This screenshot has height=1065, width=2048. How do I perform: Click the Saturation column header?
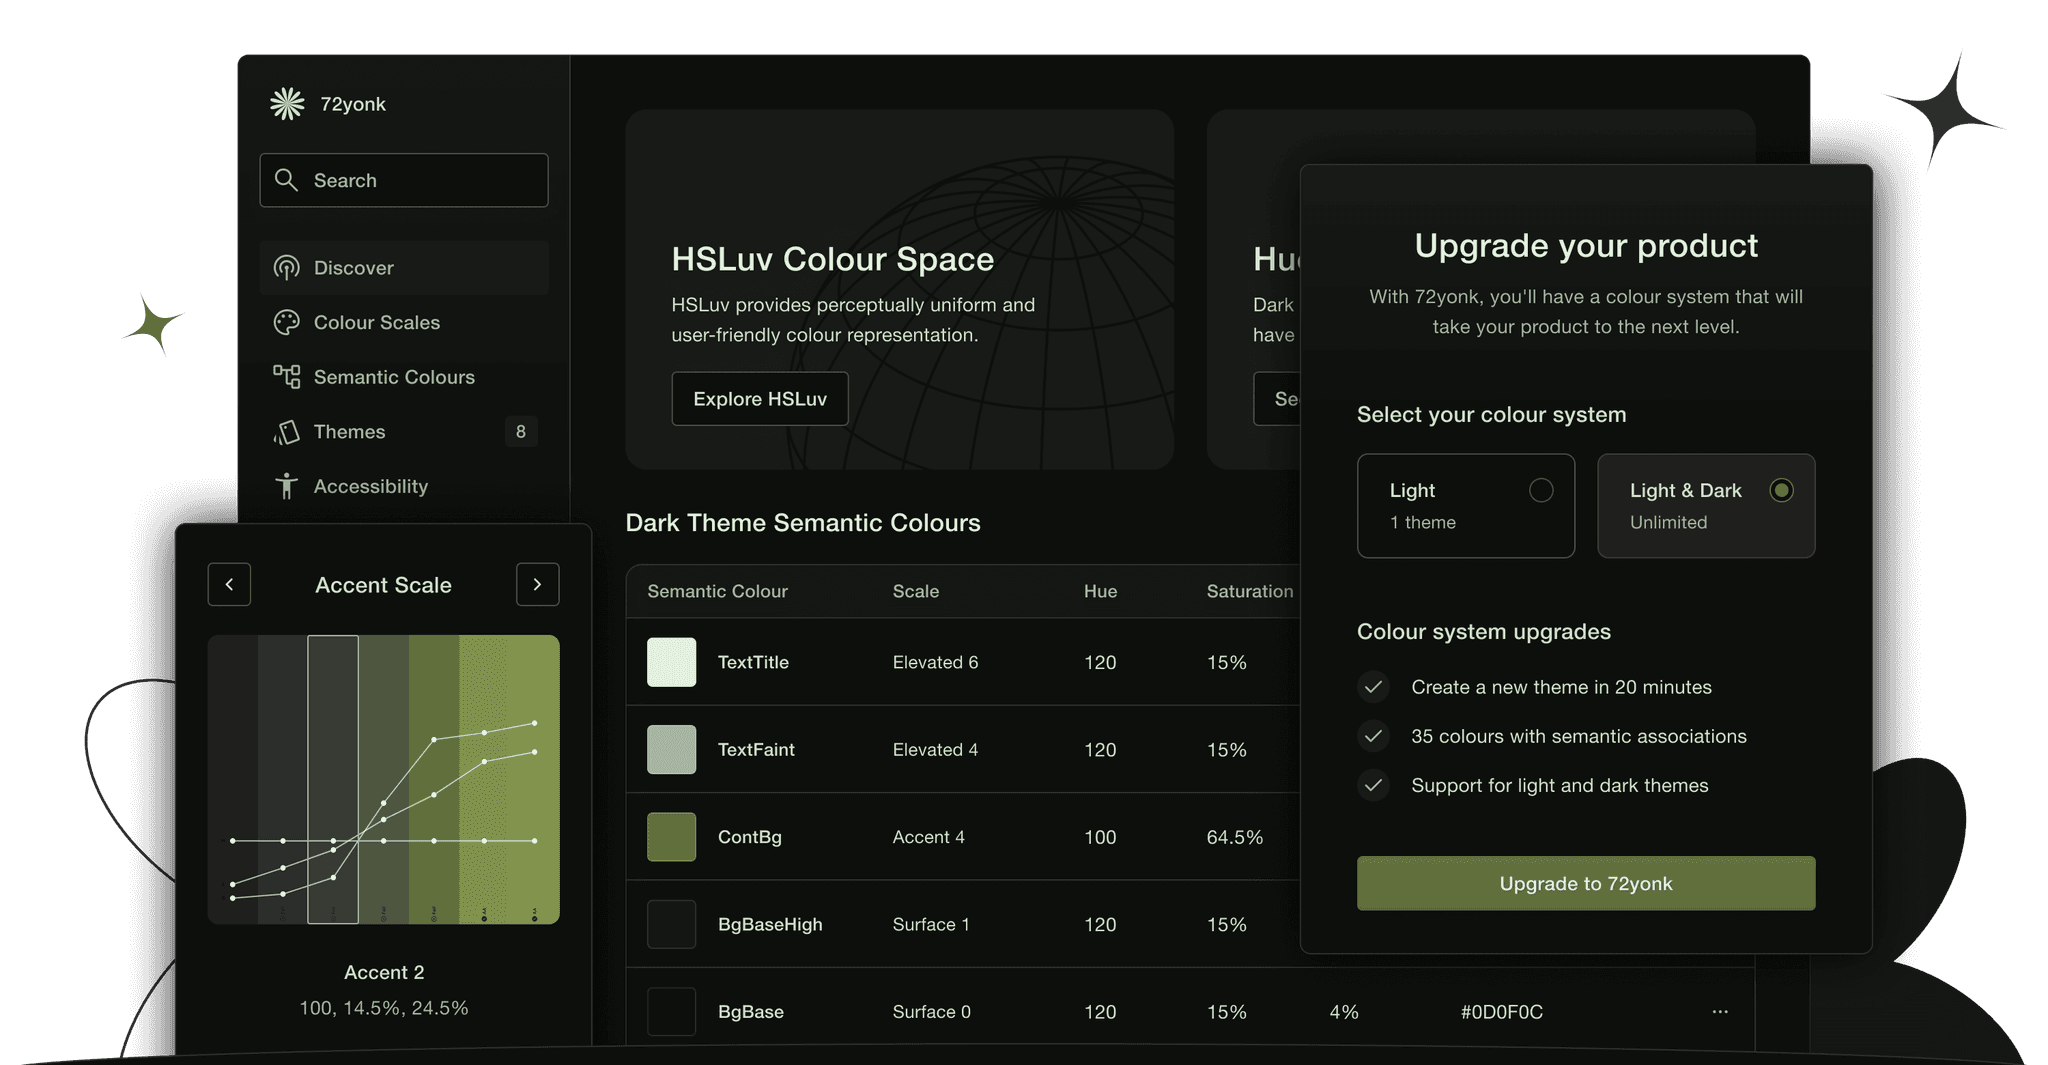pos(1250,591)
